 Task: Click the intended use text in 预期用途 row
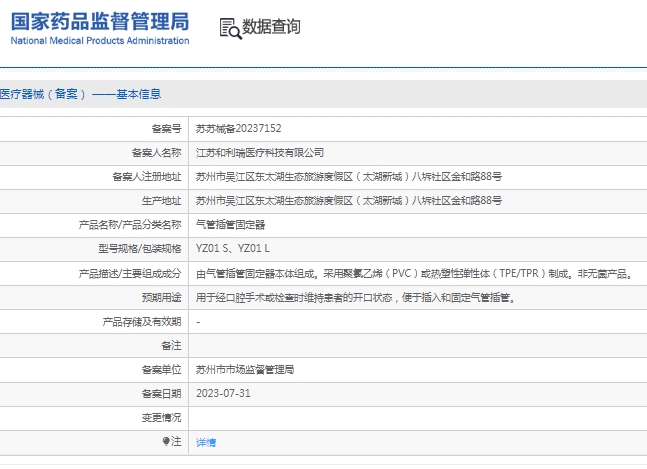click(356, 297)
